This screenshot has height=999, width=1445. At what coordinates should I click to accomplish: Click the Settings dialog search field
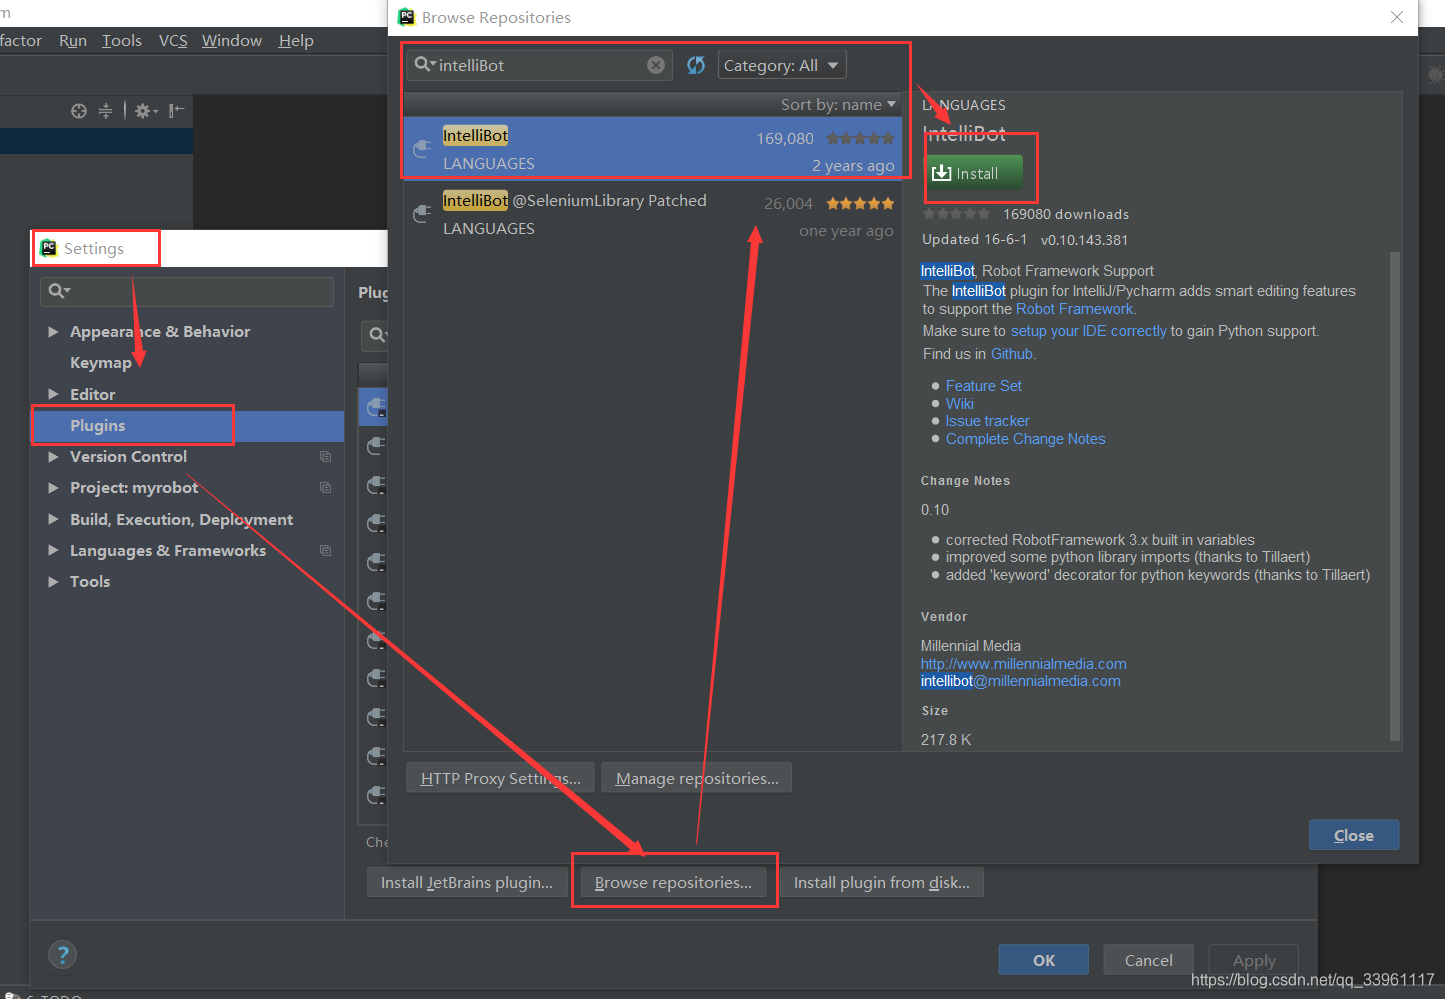187,291
